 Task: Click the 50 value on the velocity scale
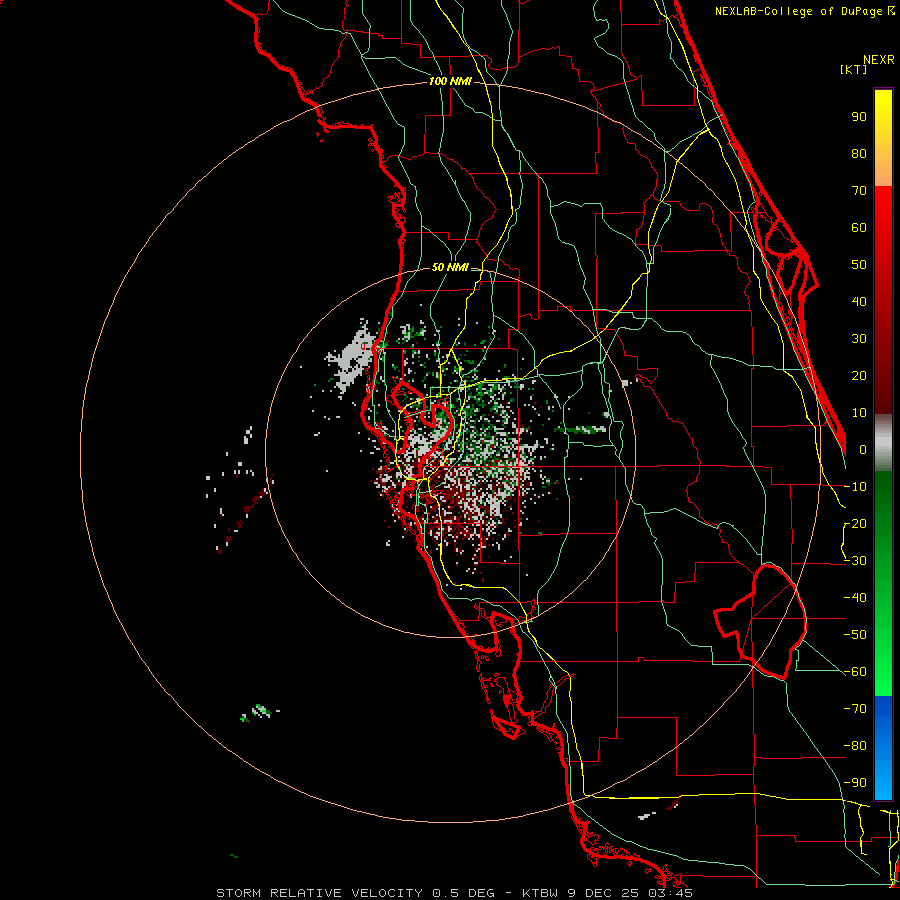859,265
